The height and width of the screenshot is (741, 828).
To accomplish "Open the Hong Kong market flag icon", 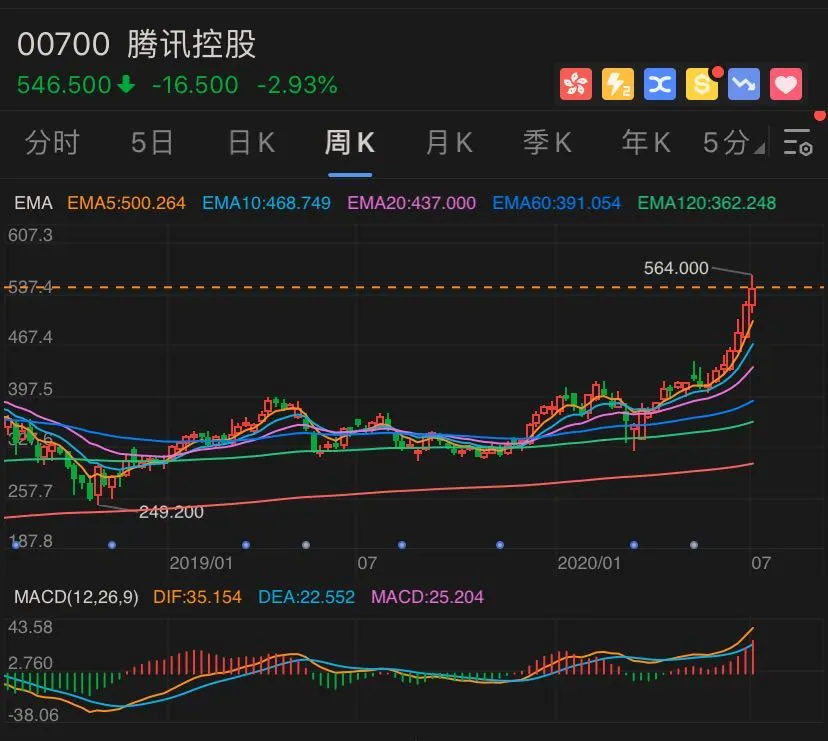I will 575,84.
